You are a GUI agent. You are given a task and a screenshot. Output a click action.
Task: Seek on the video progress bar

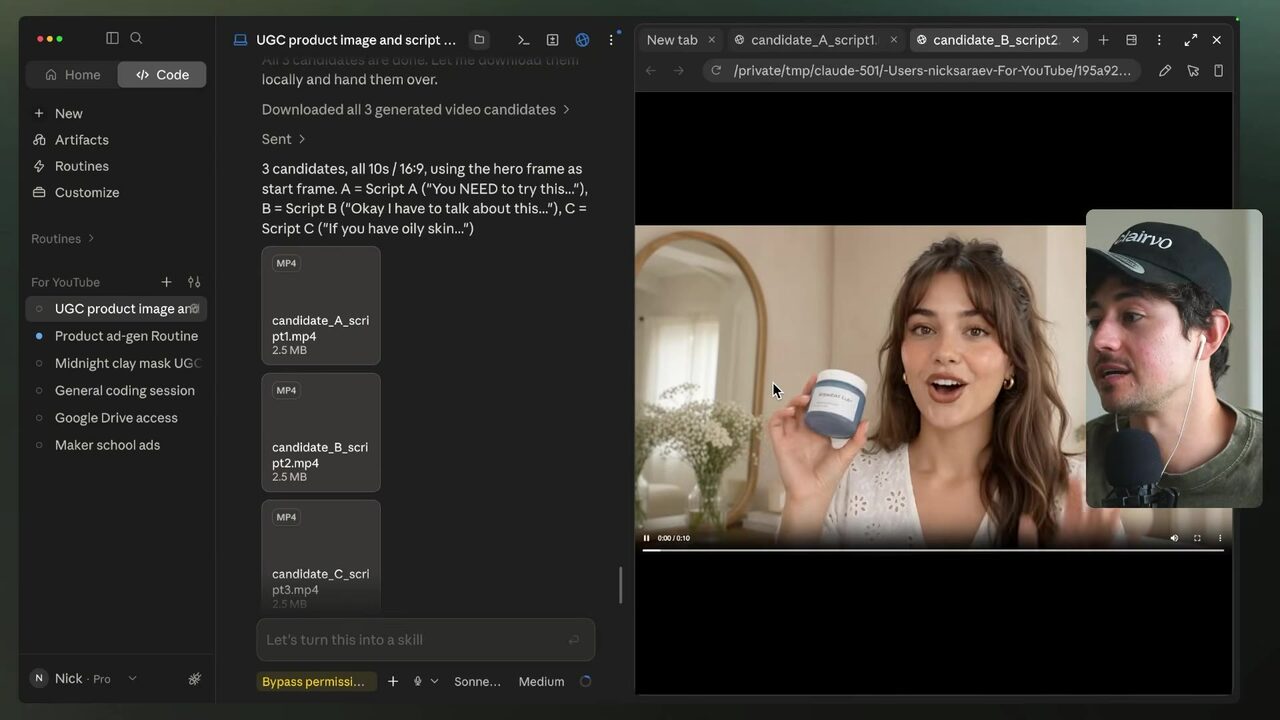(x=933, y=550)
